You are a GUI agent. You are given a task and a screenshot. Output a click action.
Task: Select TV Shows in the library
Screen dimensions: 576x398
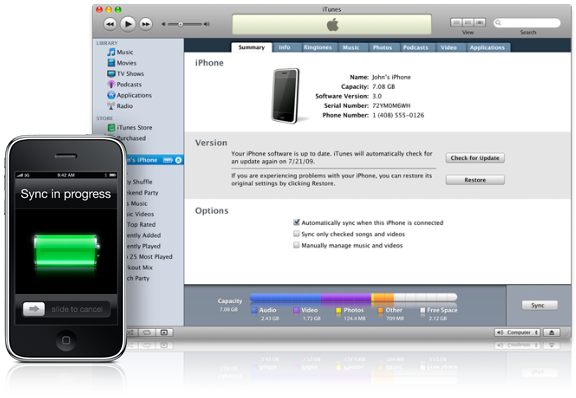pos(125,73)
